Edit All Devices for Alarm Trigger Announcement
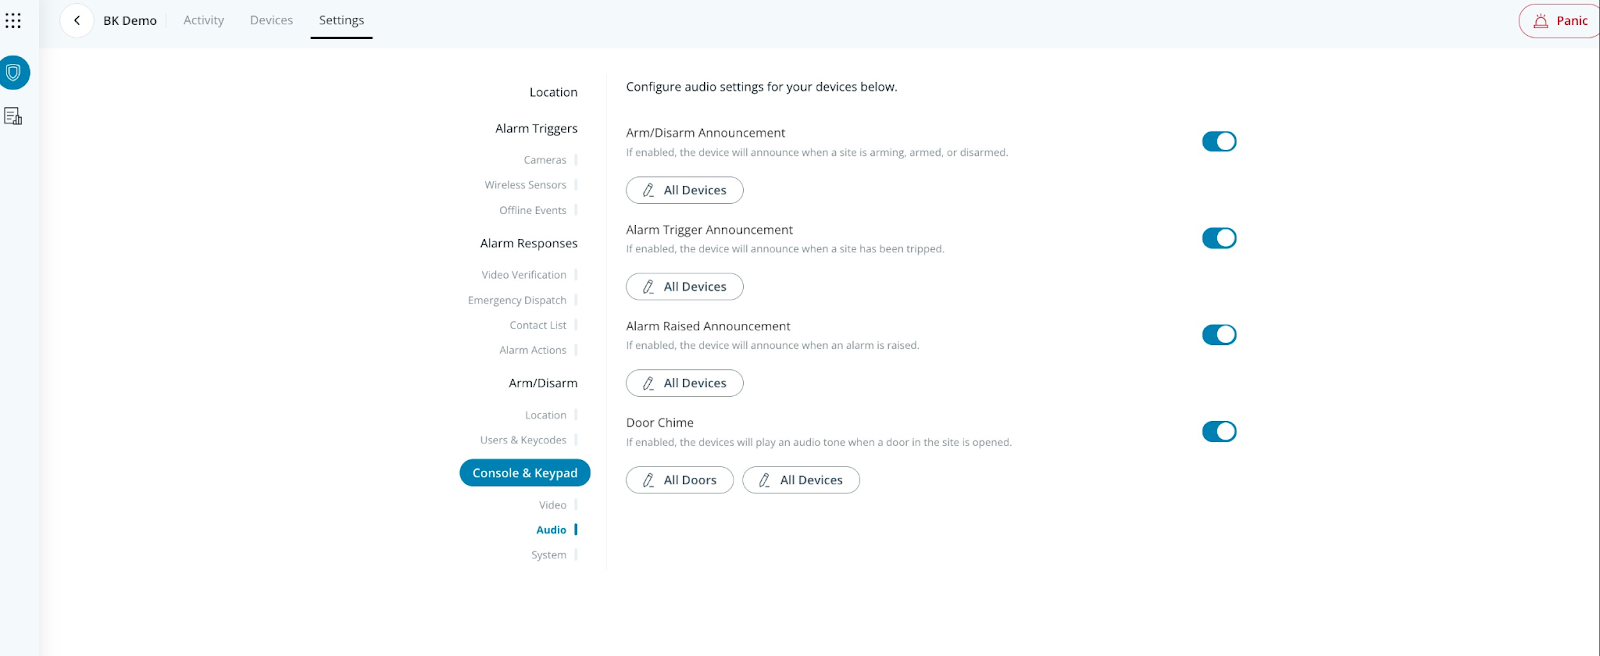This screenshot has width=1600, height=656. (685, 287)
